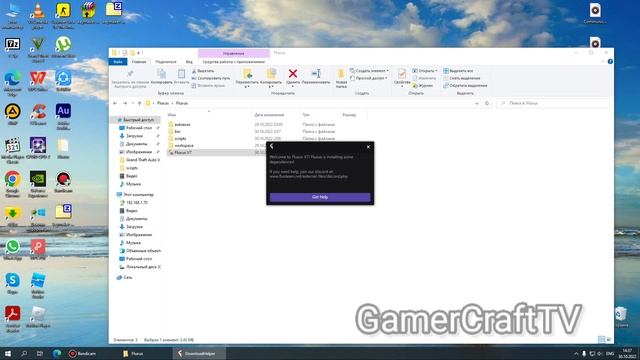The width and height of the screenshot is (640, 360).
Task: Open GeForce Experience desktop icon
Action: (x=38, y=184)
